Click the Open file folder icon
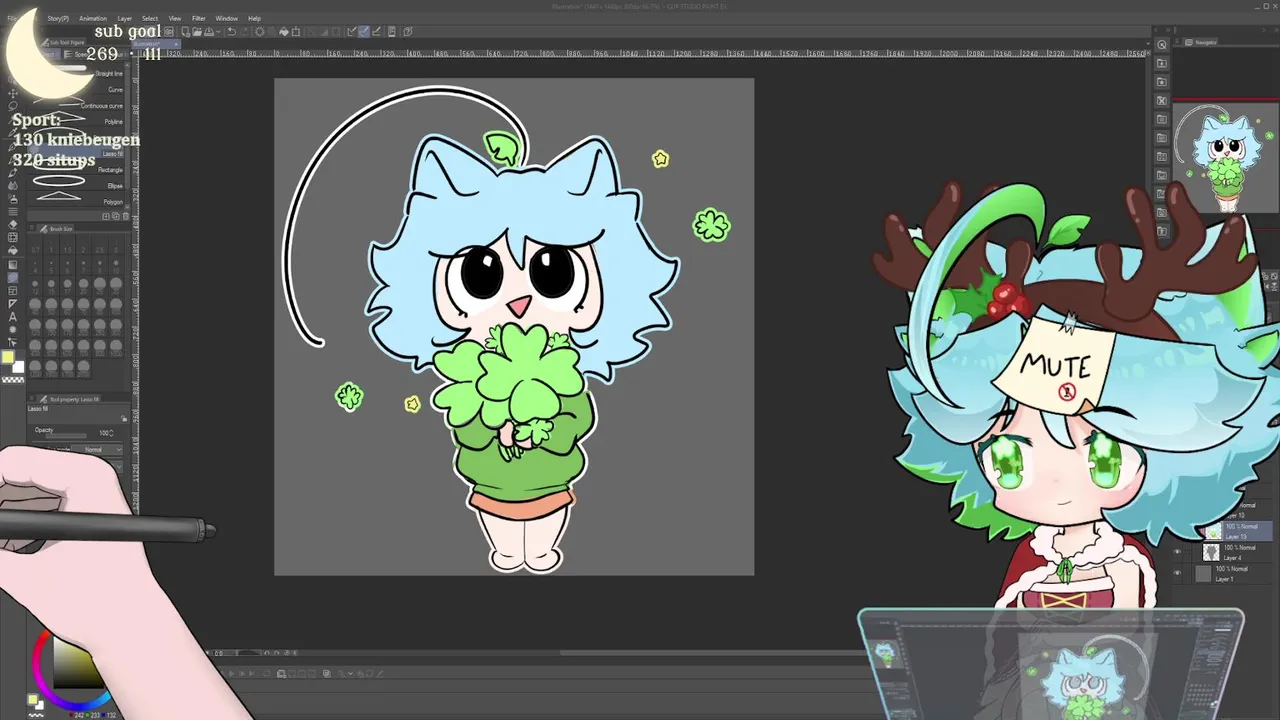Screen dimensions: 1280x720 (197, 31)
